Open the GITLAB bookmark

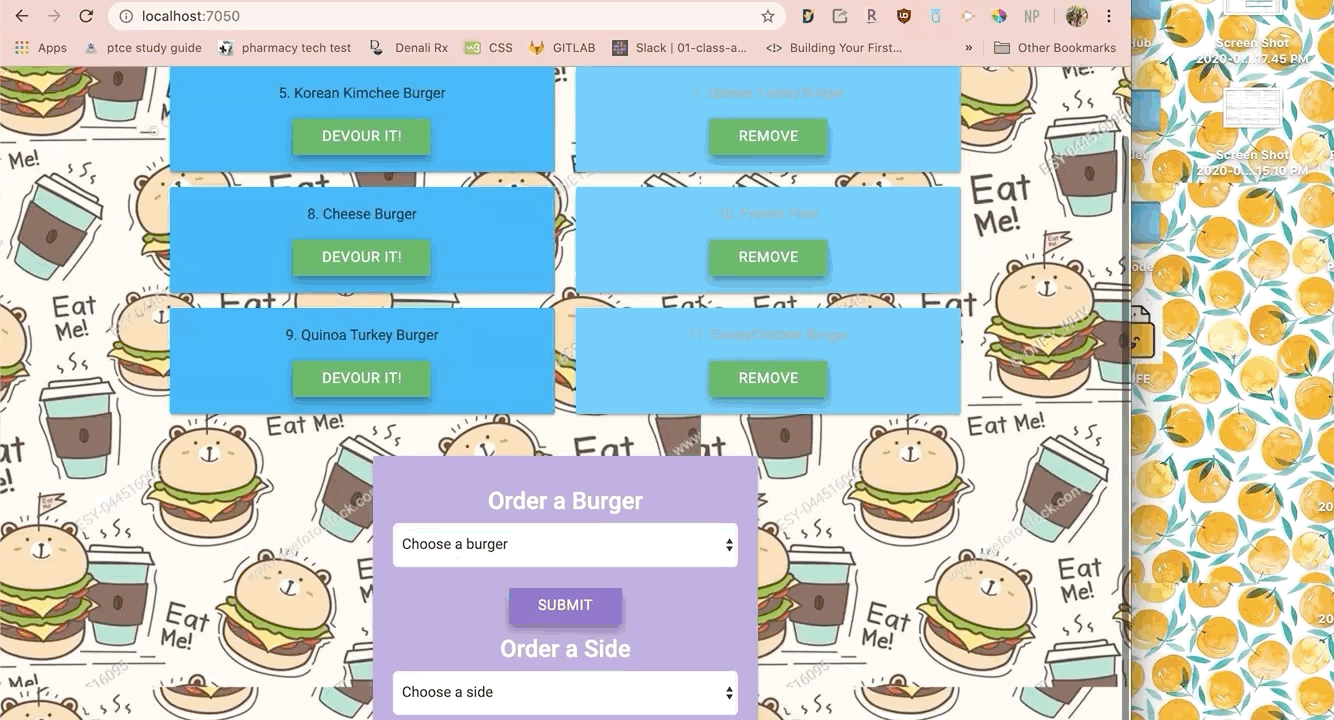coord(562,47)
